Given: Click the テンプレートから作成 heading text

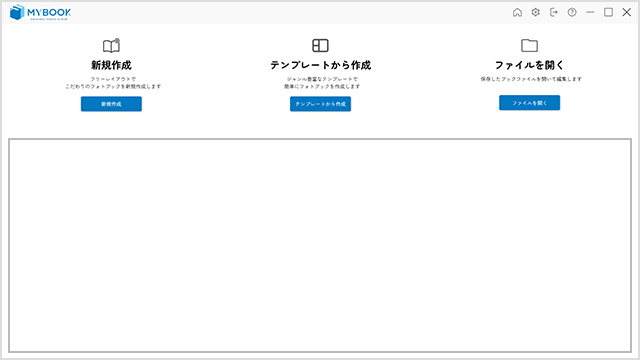Looking at the screenshot, I should click(320, 65).
